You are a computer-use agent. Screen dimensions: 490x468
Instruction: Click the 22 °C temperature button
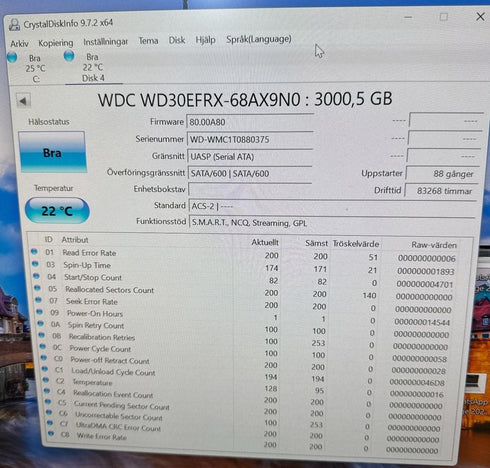click(57, 210)
